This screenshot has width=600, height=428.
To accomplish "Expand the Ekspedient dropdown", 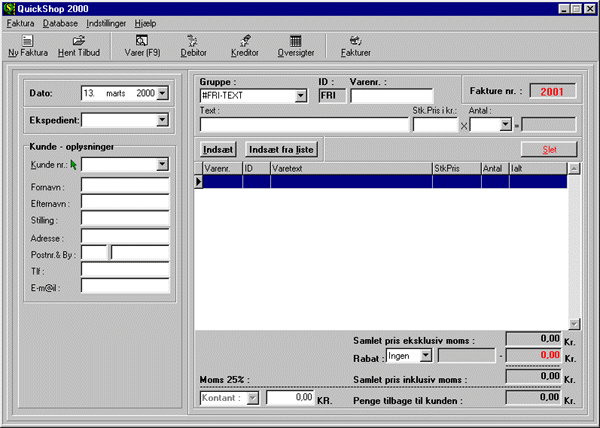I will pyautogui.click(x=162, y=120).
